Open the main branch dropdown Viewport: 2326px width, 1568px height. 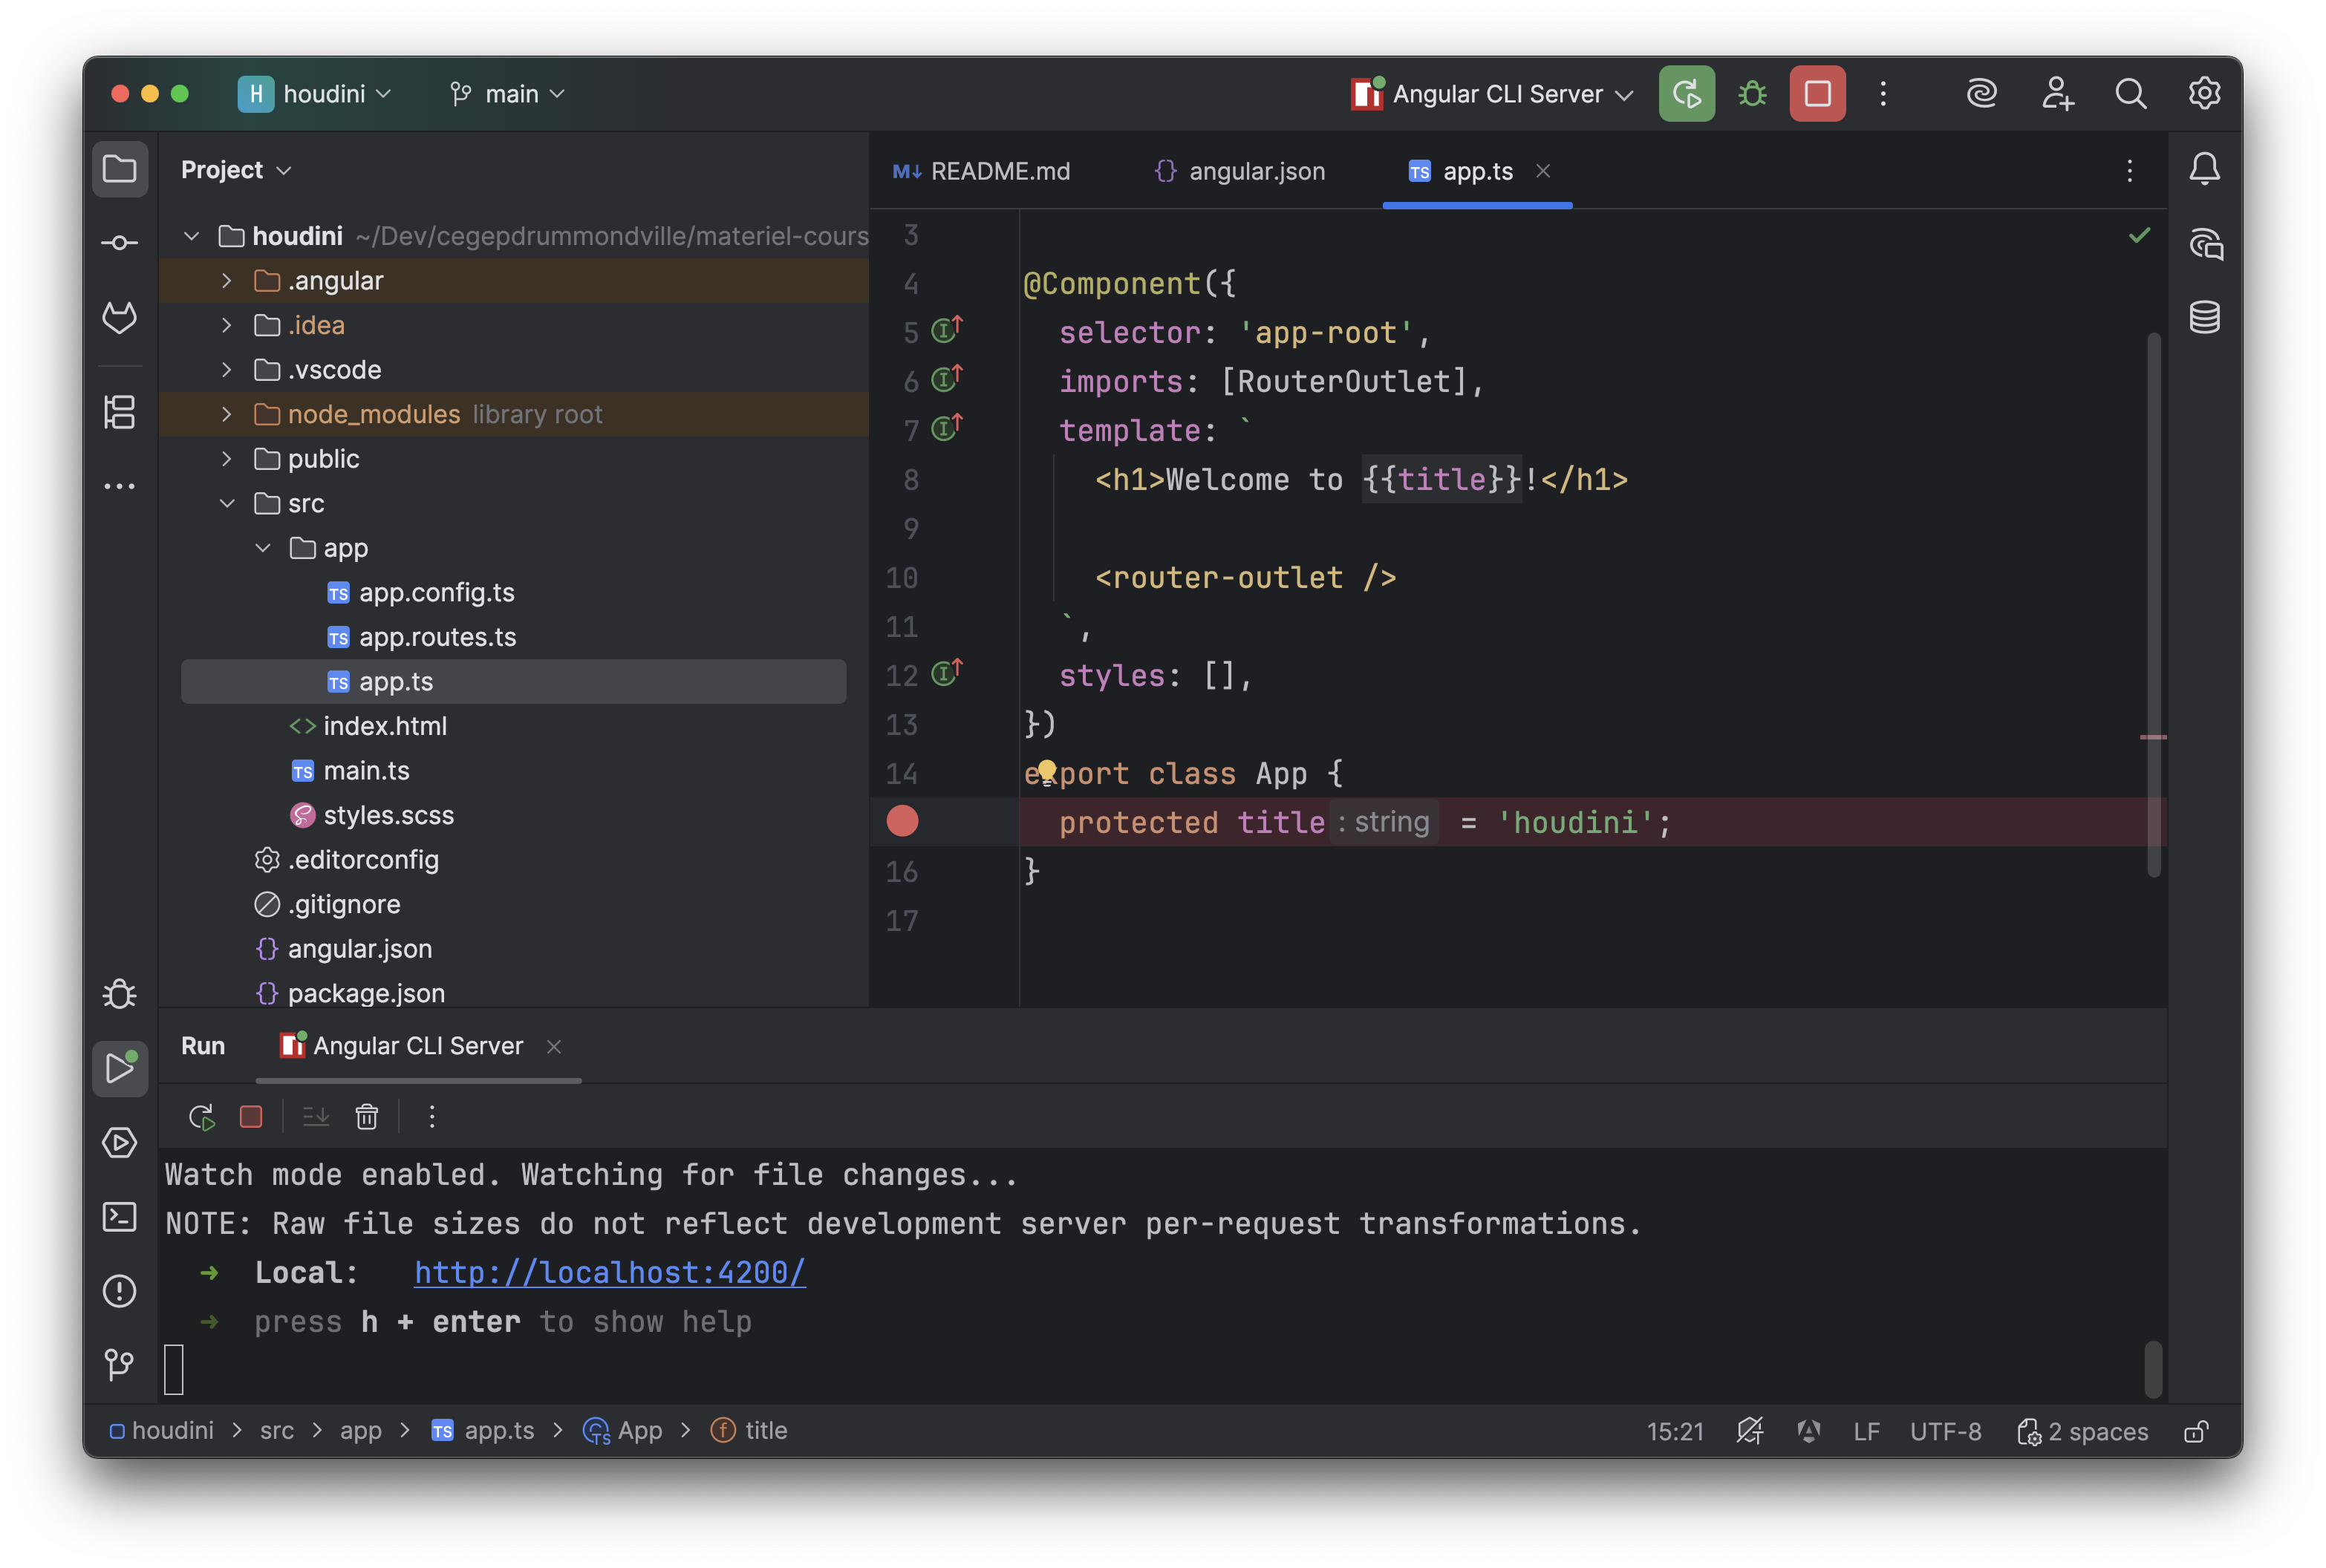507,94
